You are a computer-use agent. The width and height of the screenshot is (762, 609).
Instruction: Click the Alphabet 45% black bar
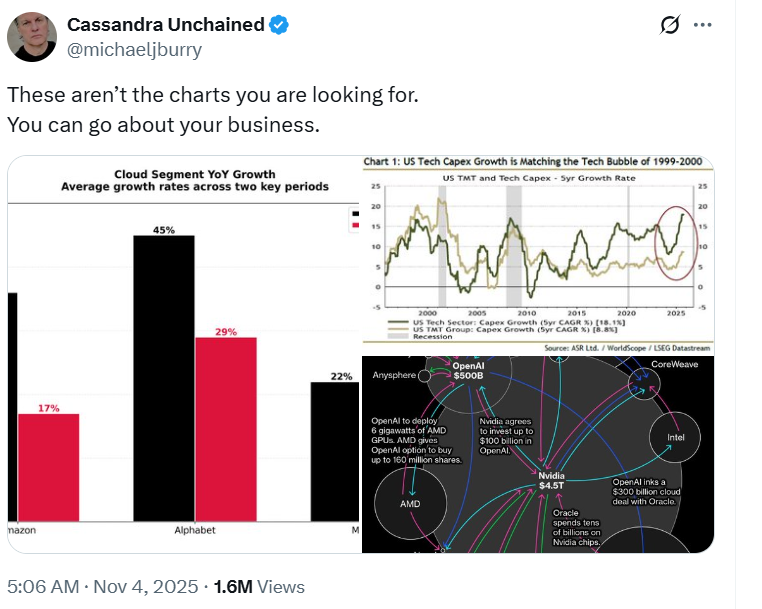(164, 380)
